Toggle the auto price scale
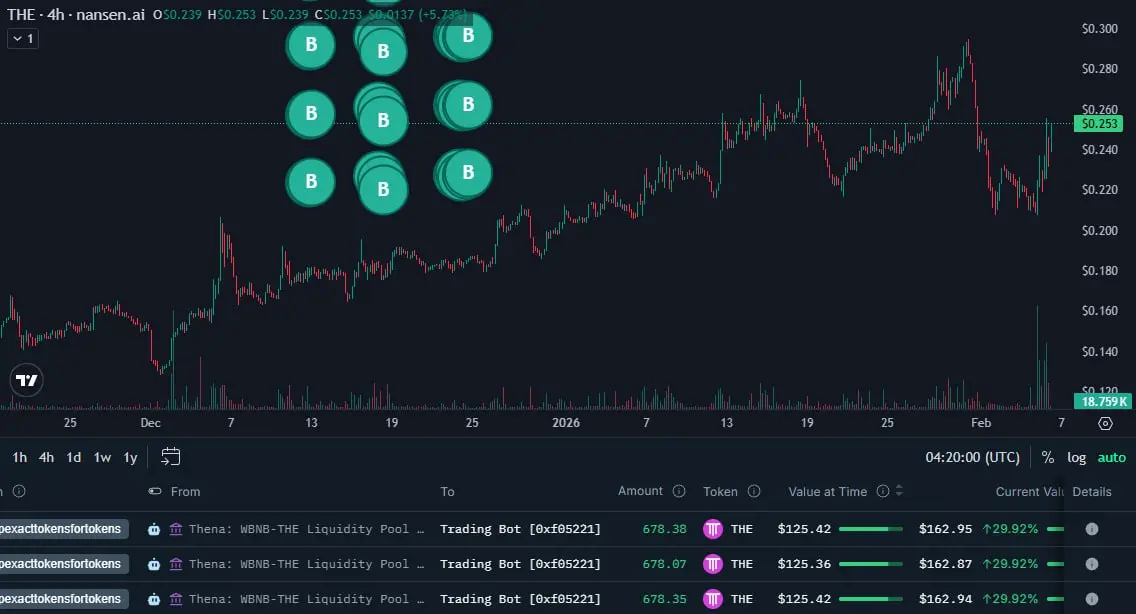The height and width of the screenshot is (614, 1136). click(1111, 457)
